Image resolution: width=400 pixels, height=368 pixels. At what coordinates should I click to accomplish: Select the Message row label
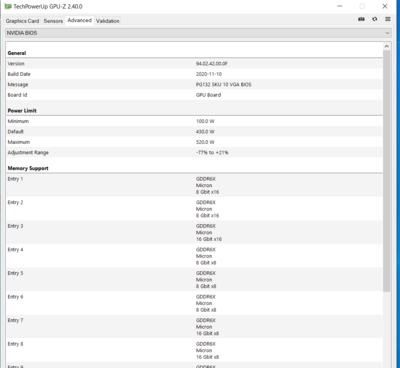tap(18, 85)
